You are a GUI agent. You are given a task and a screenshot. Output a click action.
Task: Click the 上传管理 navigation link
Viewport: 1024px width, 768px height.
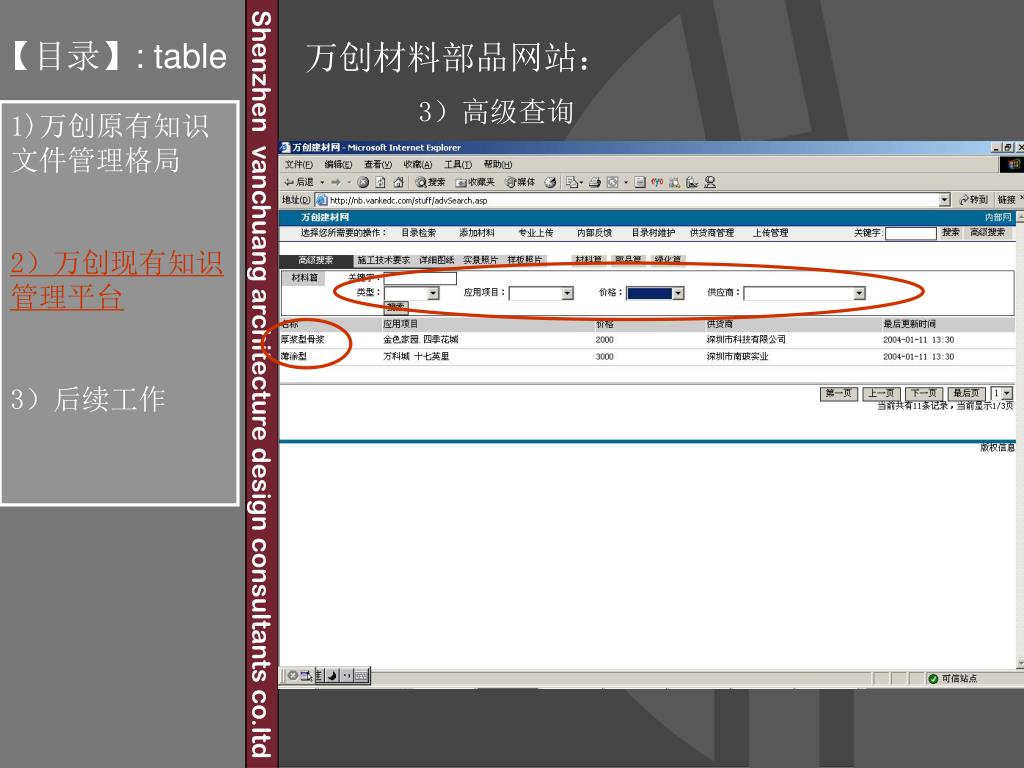tap(771, 233)
